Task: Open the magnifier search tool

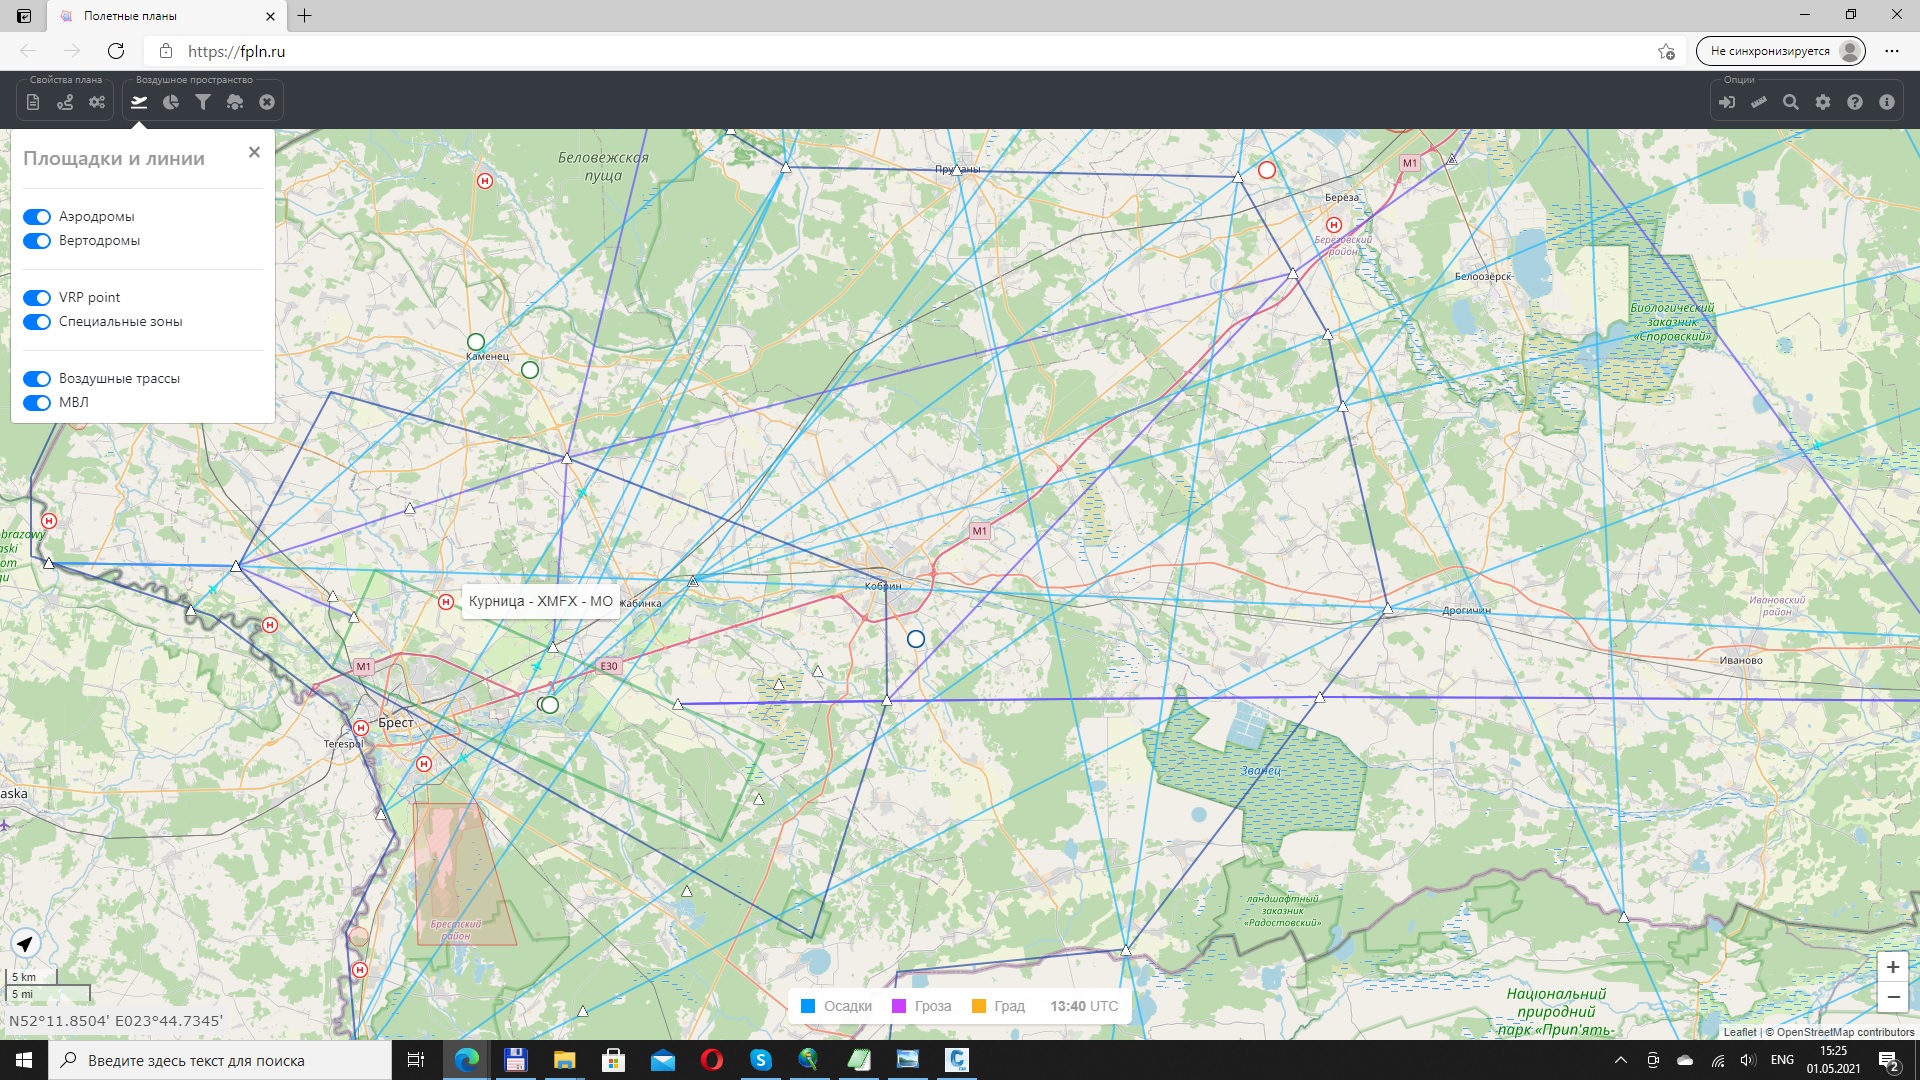Action: tap(1791, 102)
